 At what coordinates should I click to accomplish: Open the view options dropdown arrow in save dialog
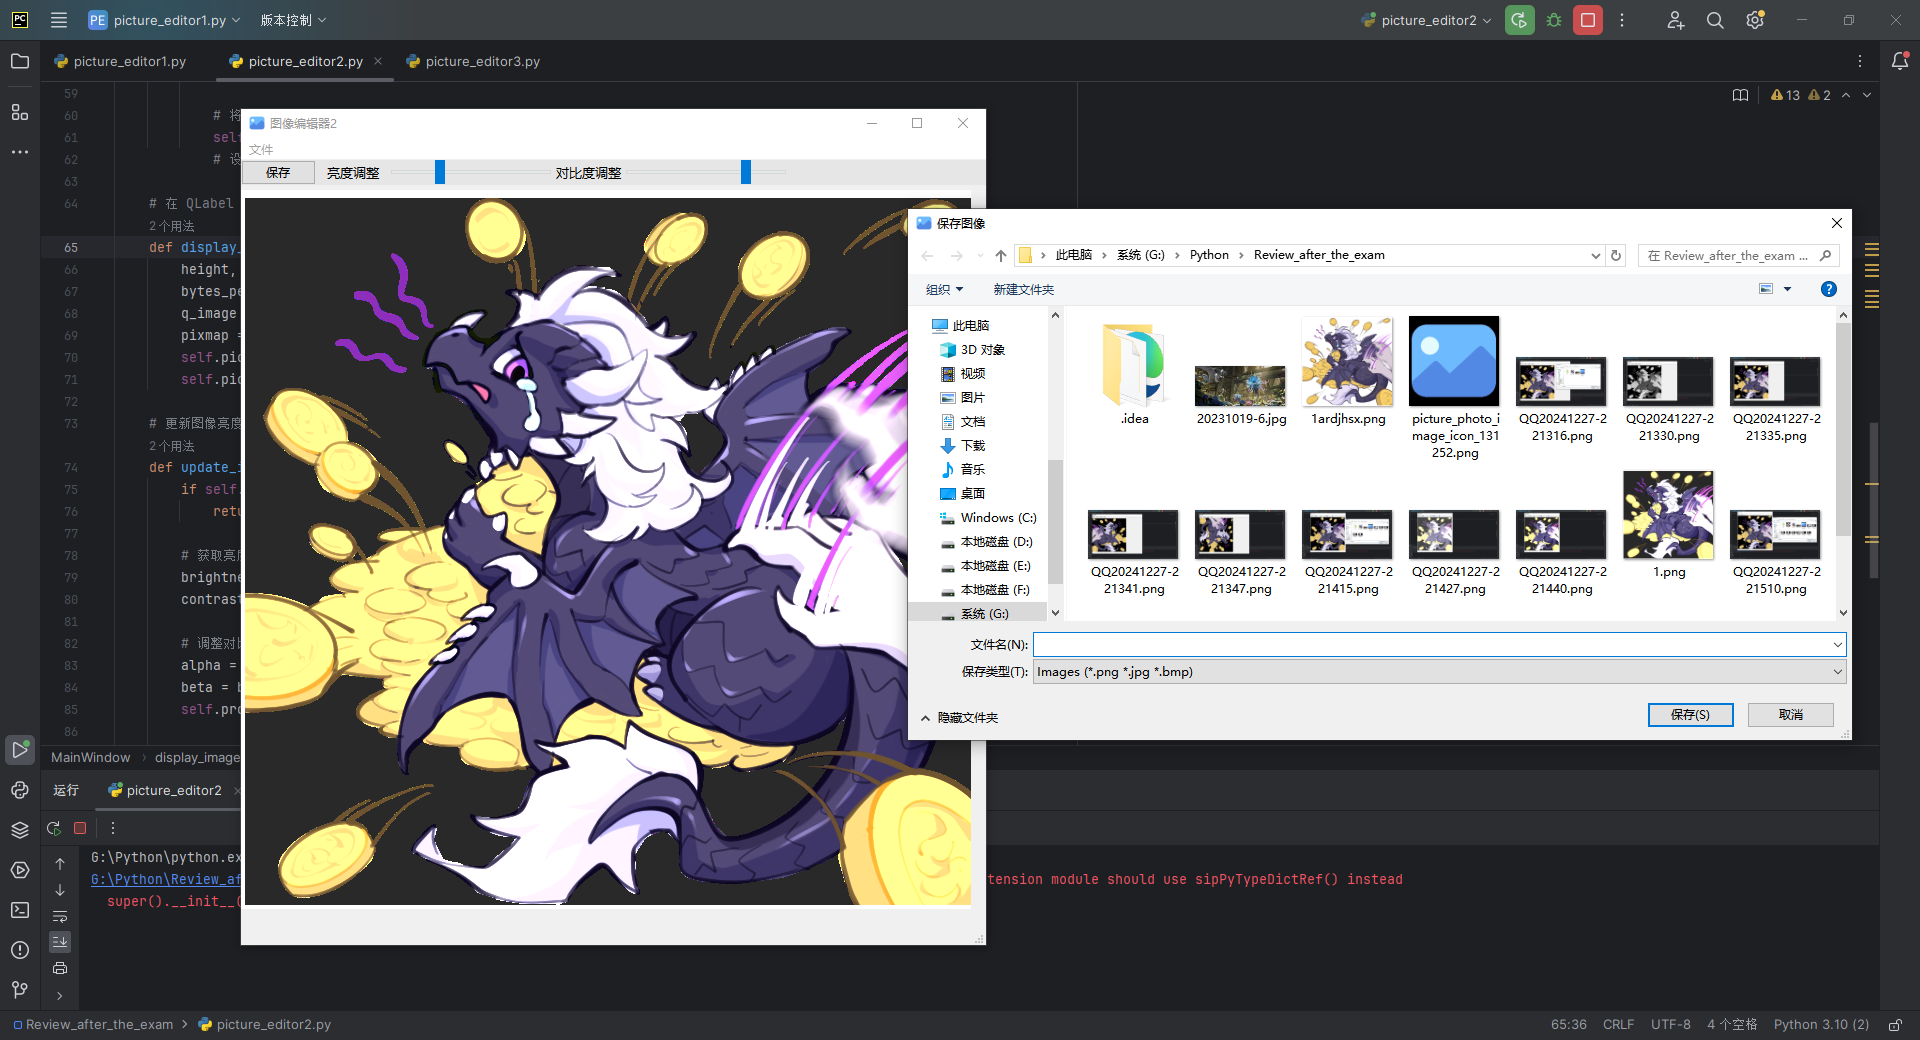pyautogui.click(x=1788, y=289)
